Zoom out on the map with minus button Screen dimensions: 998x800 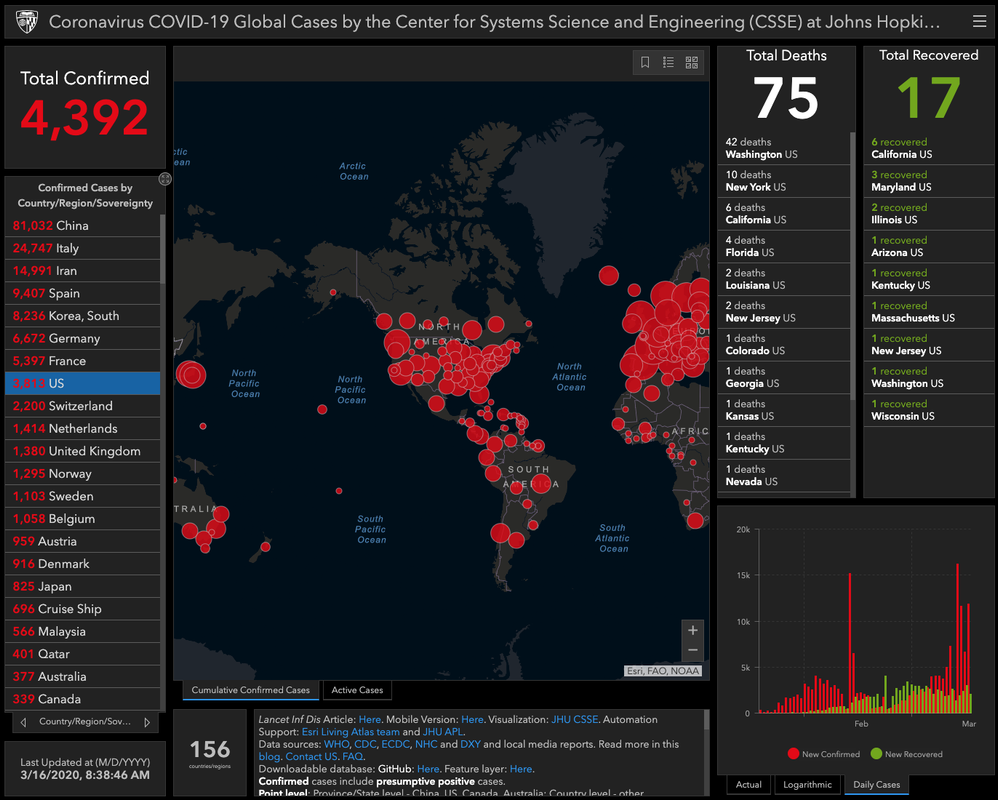click(692, 650)
